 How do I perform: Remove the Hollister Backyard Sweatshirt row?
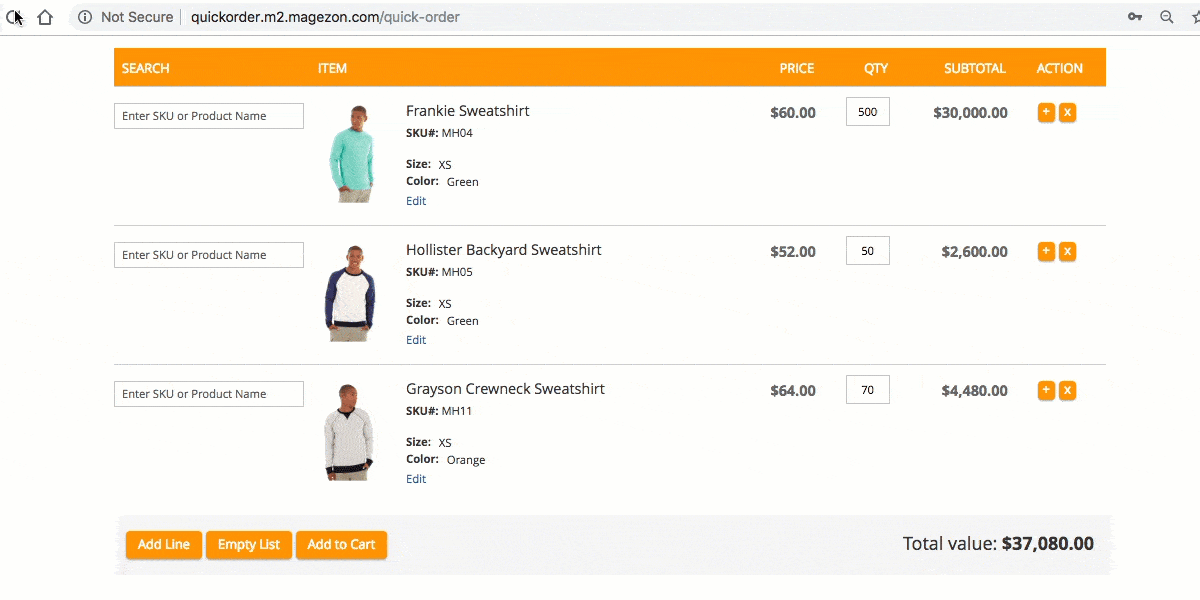click(x=1067, y=251)
